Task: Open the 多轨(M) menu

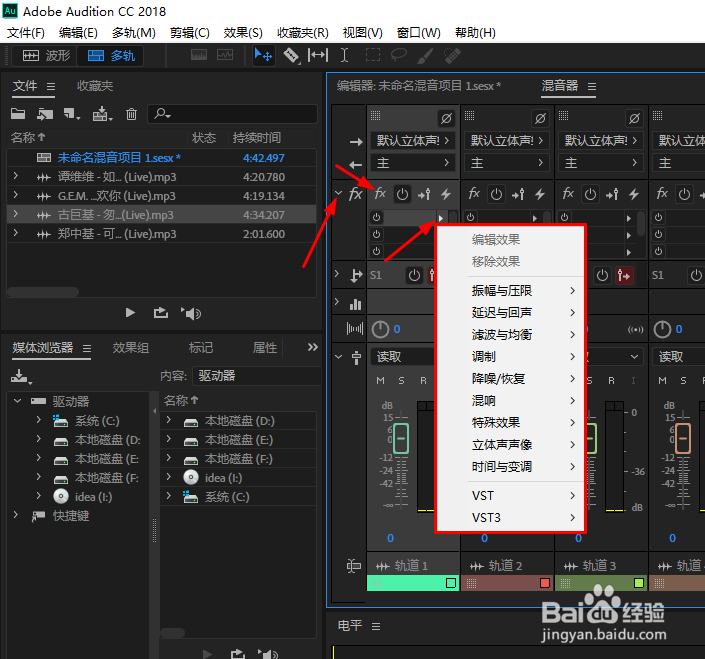Action: point(134,33)
